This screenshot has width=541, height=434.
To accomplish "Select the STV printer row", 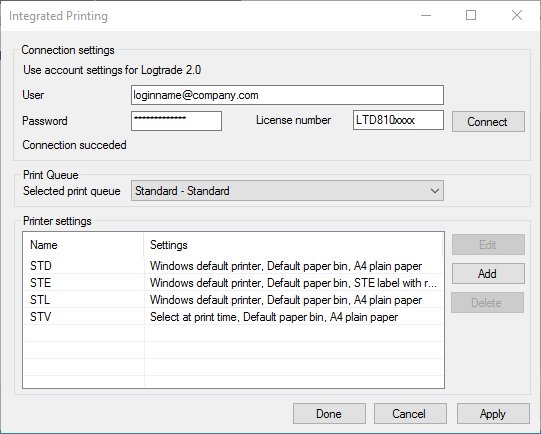I will coord(233,316).
